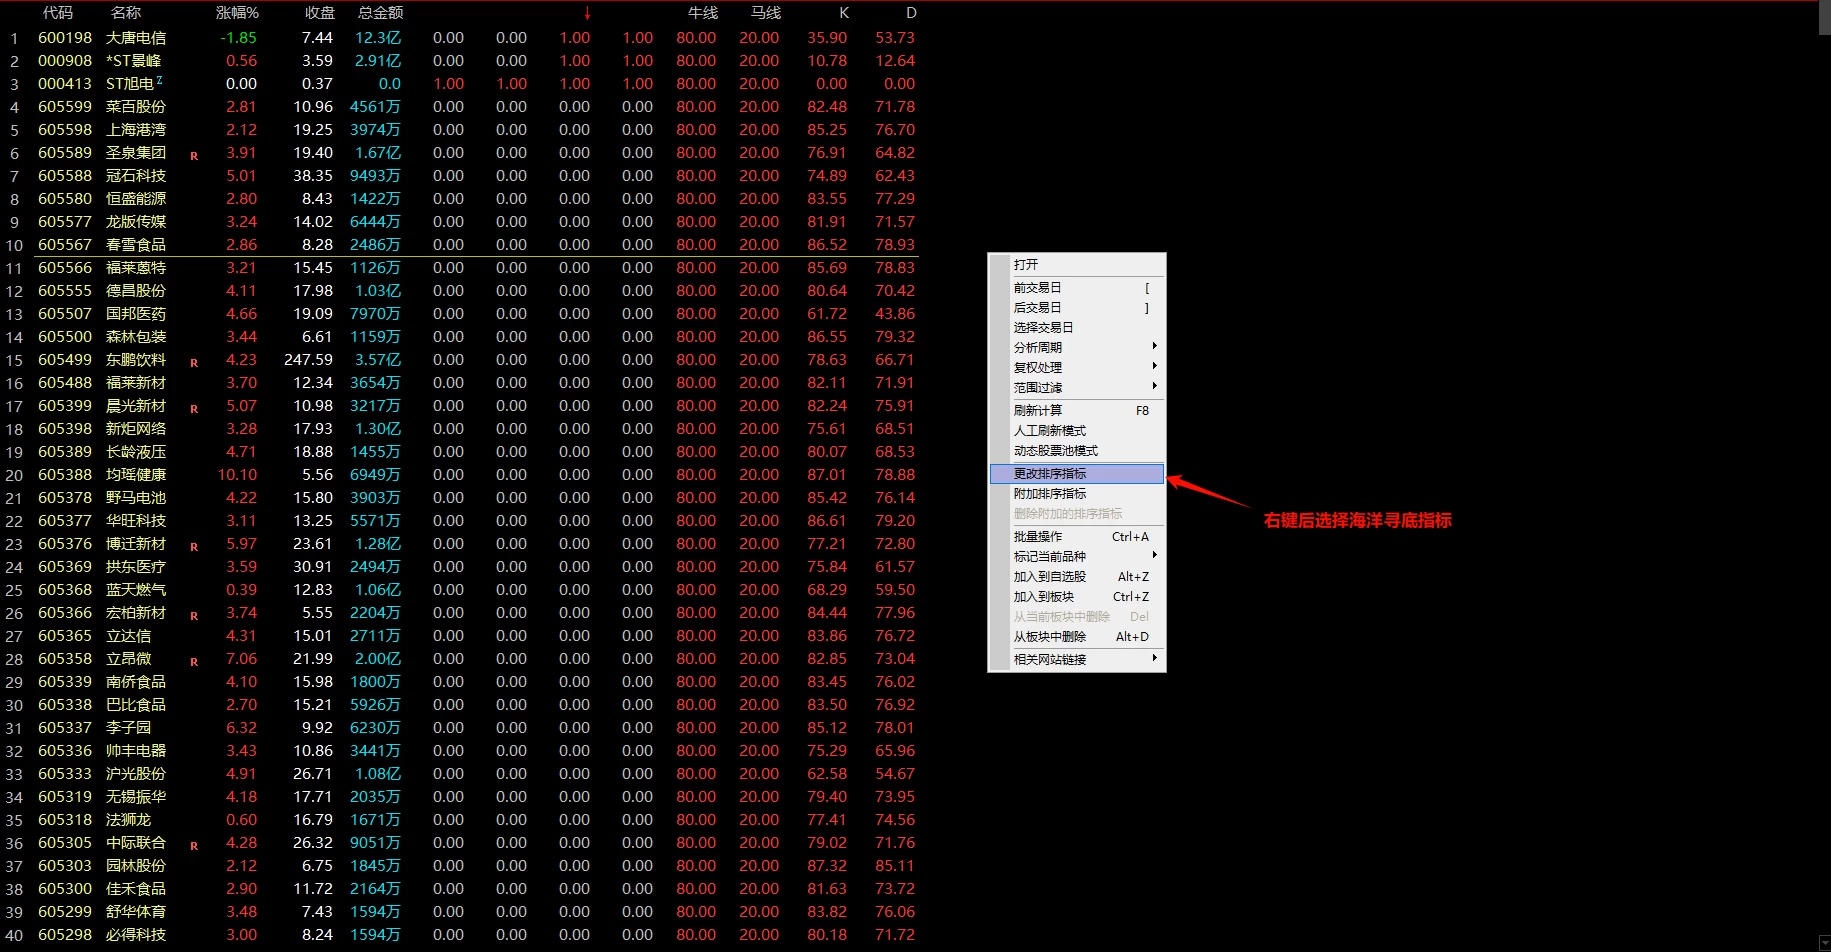
Task: Open 标记当前品种 submenu
Action: click(x=1087, y=556)
